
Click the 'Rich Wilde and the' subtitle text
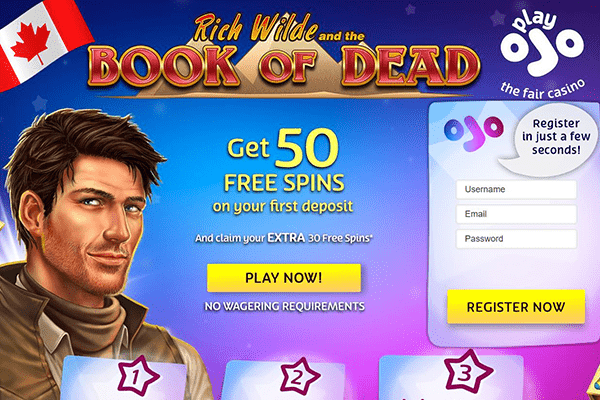click(279, 29)
